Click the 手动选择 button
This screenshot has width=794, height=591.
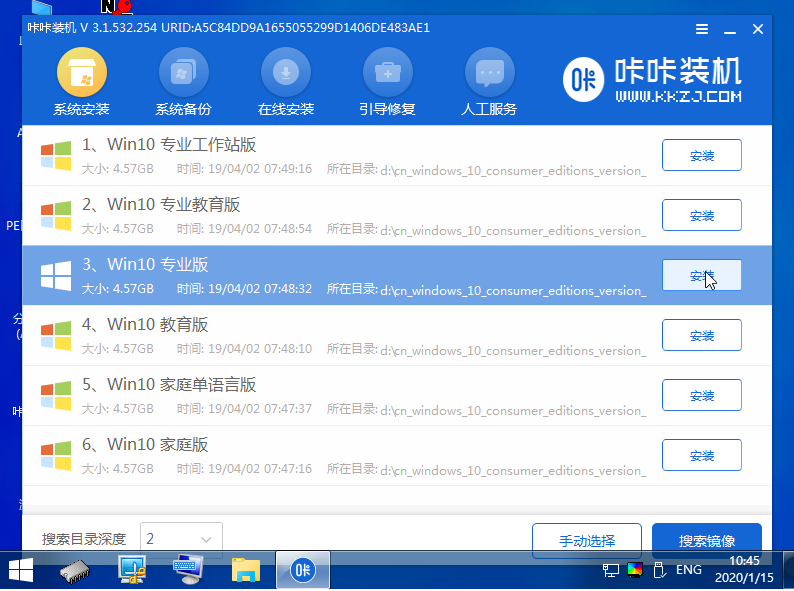coord(587,541)
